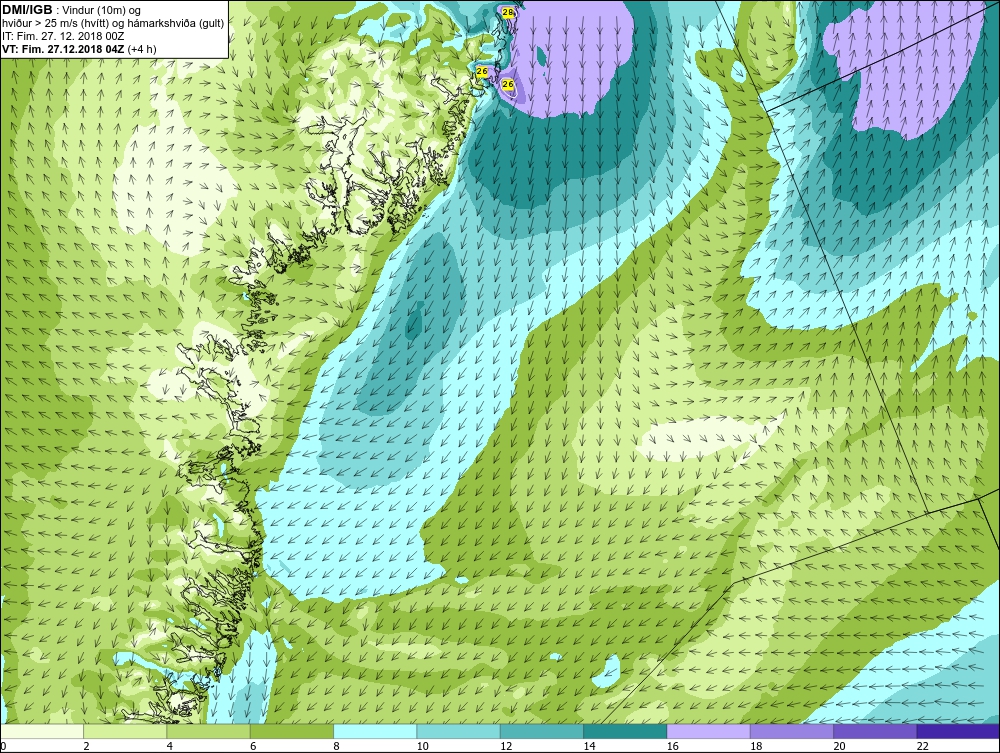Click the "VT: Fim. 27.12.2018 04Z" valid time text

(64, 49)
